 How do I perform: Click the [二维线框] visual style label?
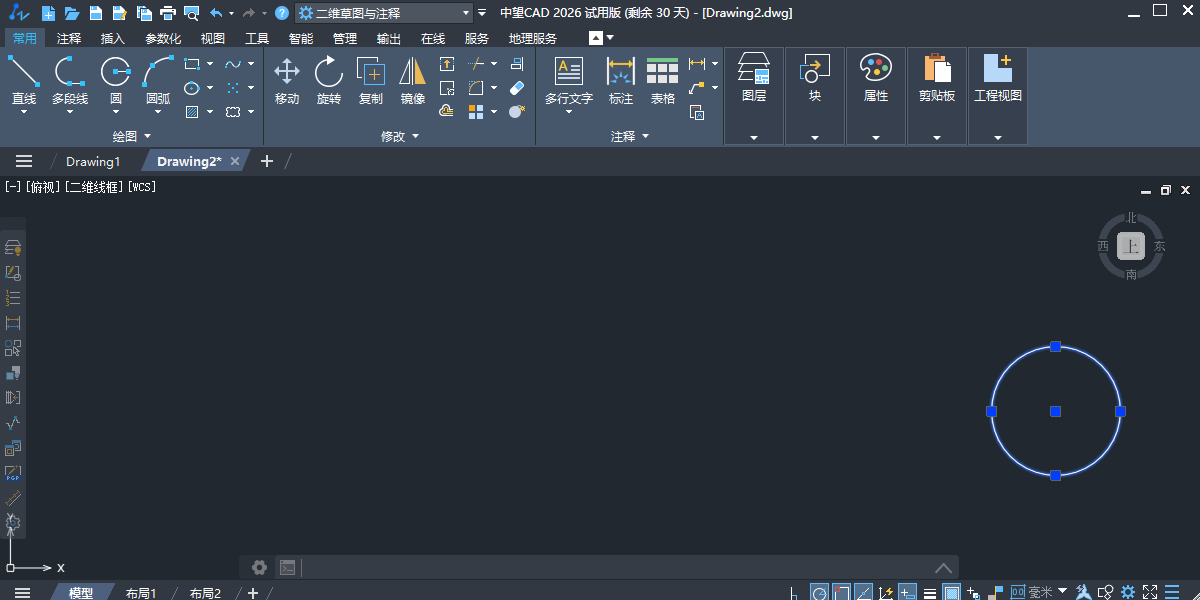(93, 187)
